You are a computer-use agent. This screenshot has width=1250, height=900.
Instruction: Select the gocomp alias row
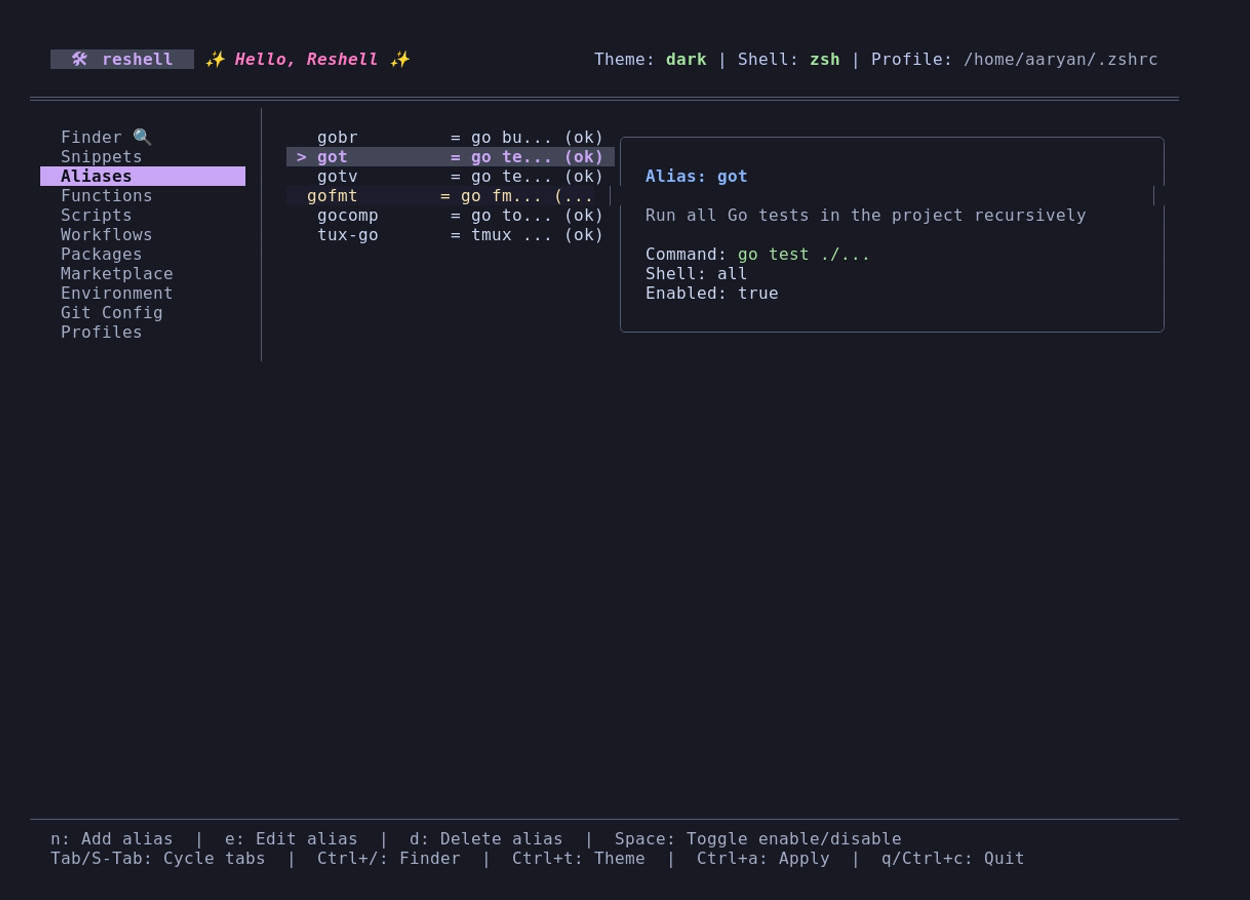(x=450, y=215)
